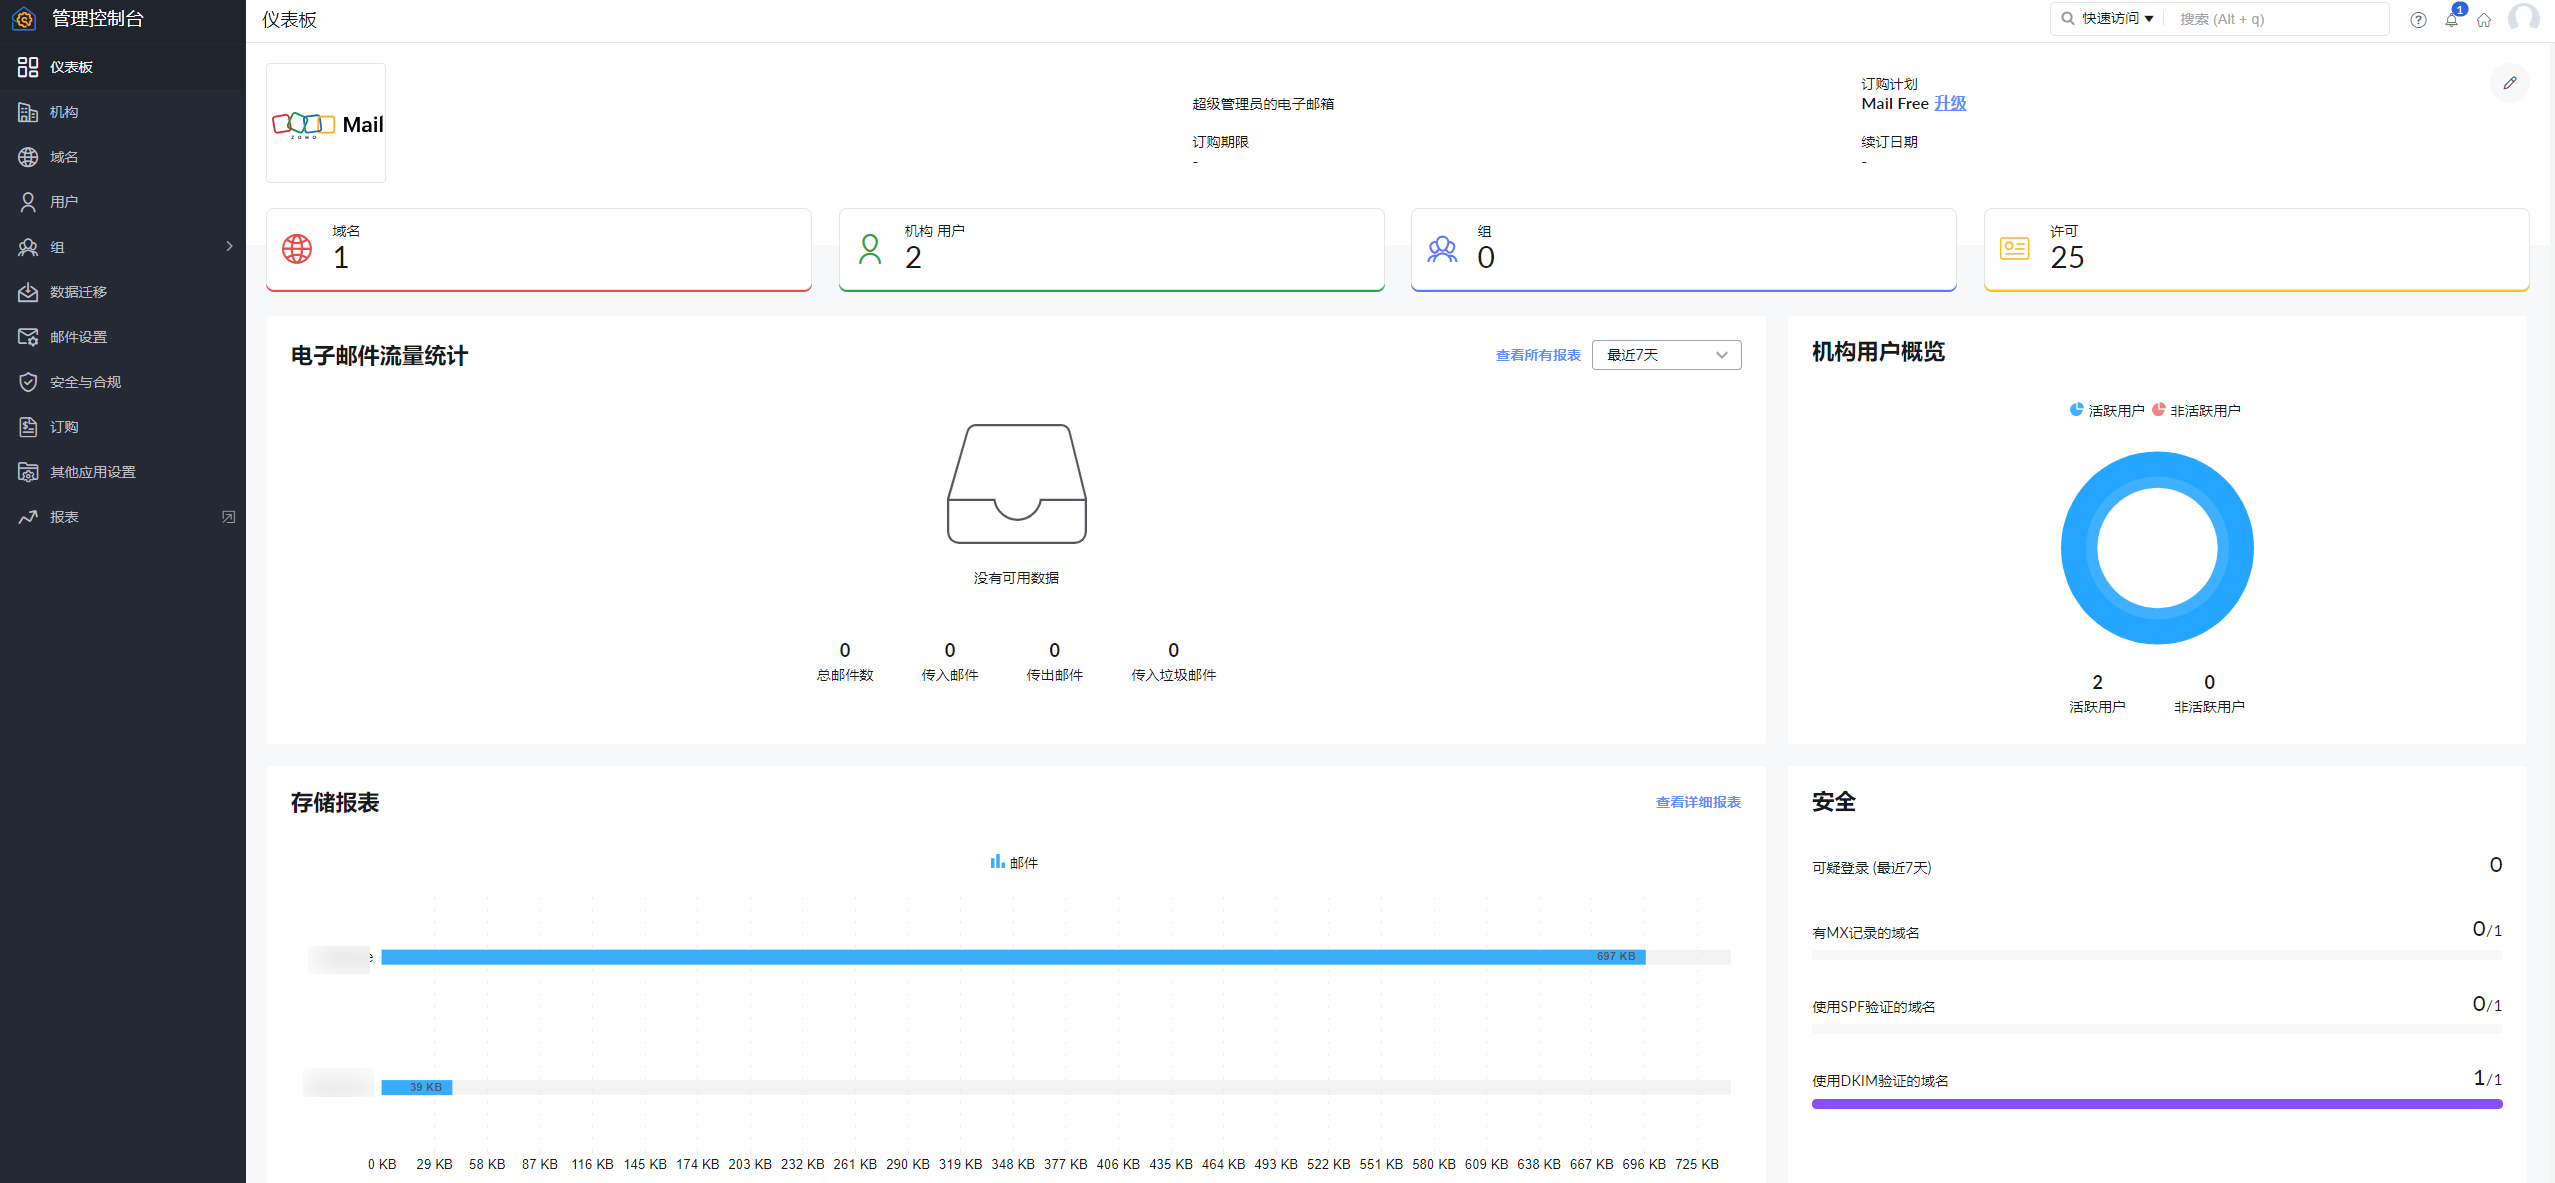Click the group icon on the 组 card
Viewport: 2555px width, 1183px height.
click(1442, 249)
